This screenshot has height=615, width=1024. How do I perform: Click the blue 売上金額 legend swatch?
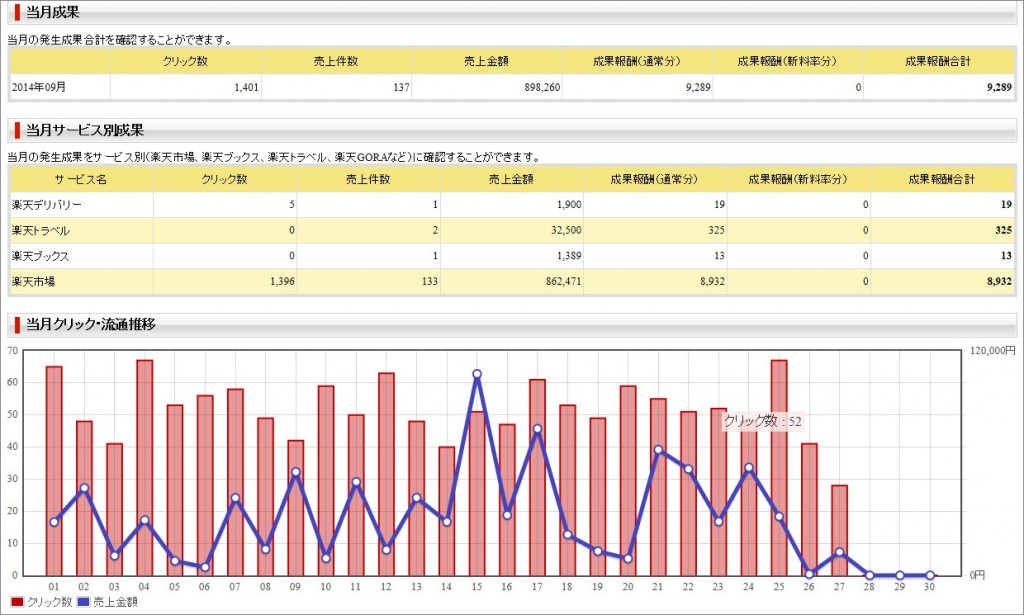(84, 602)
